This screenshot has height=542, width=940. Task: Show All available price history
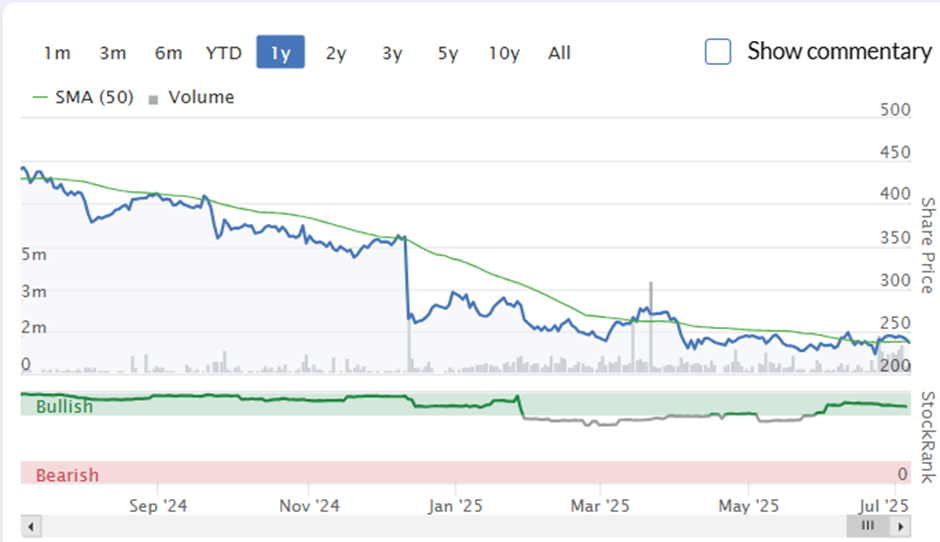(559, 53)
